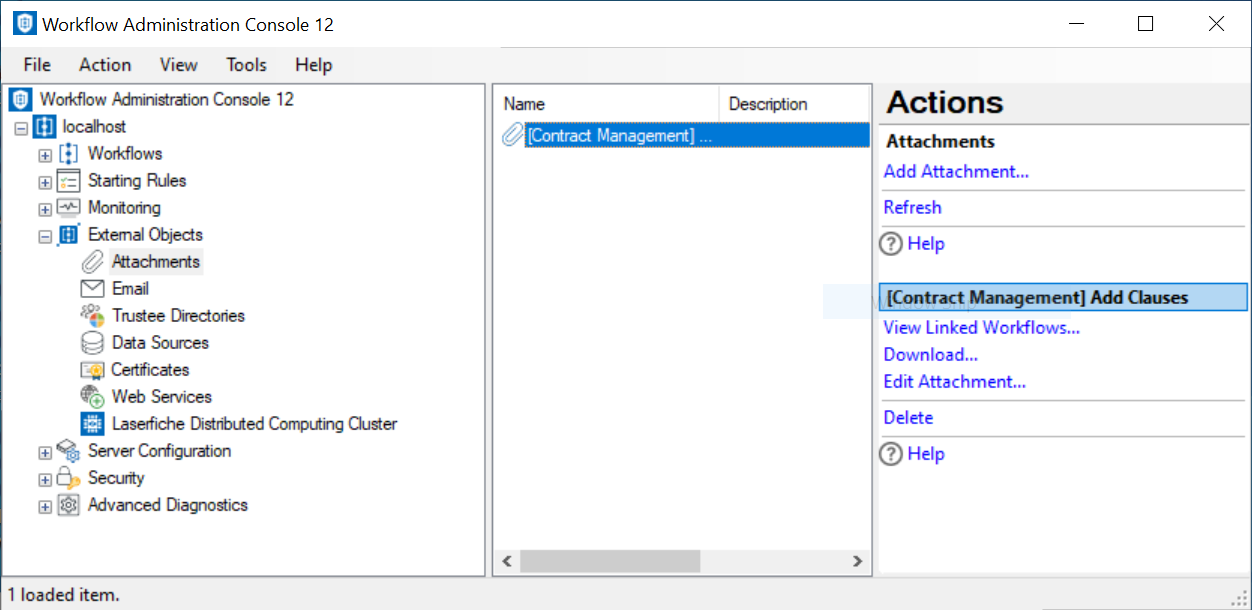This screenshot has height=610, width=1252.
Task: Open the Tools menu
Action: (246, 65)
